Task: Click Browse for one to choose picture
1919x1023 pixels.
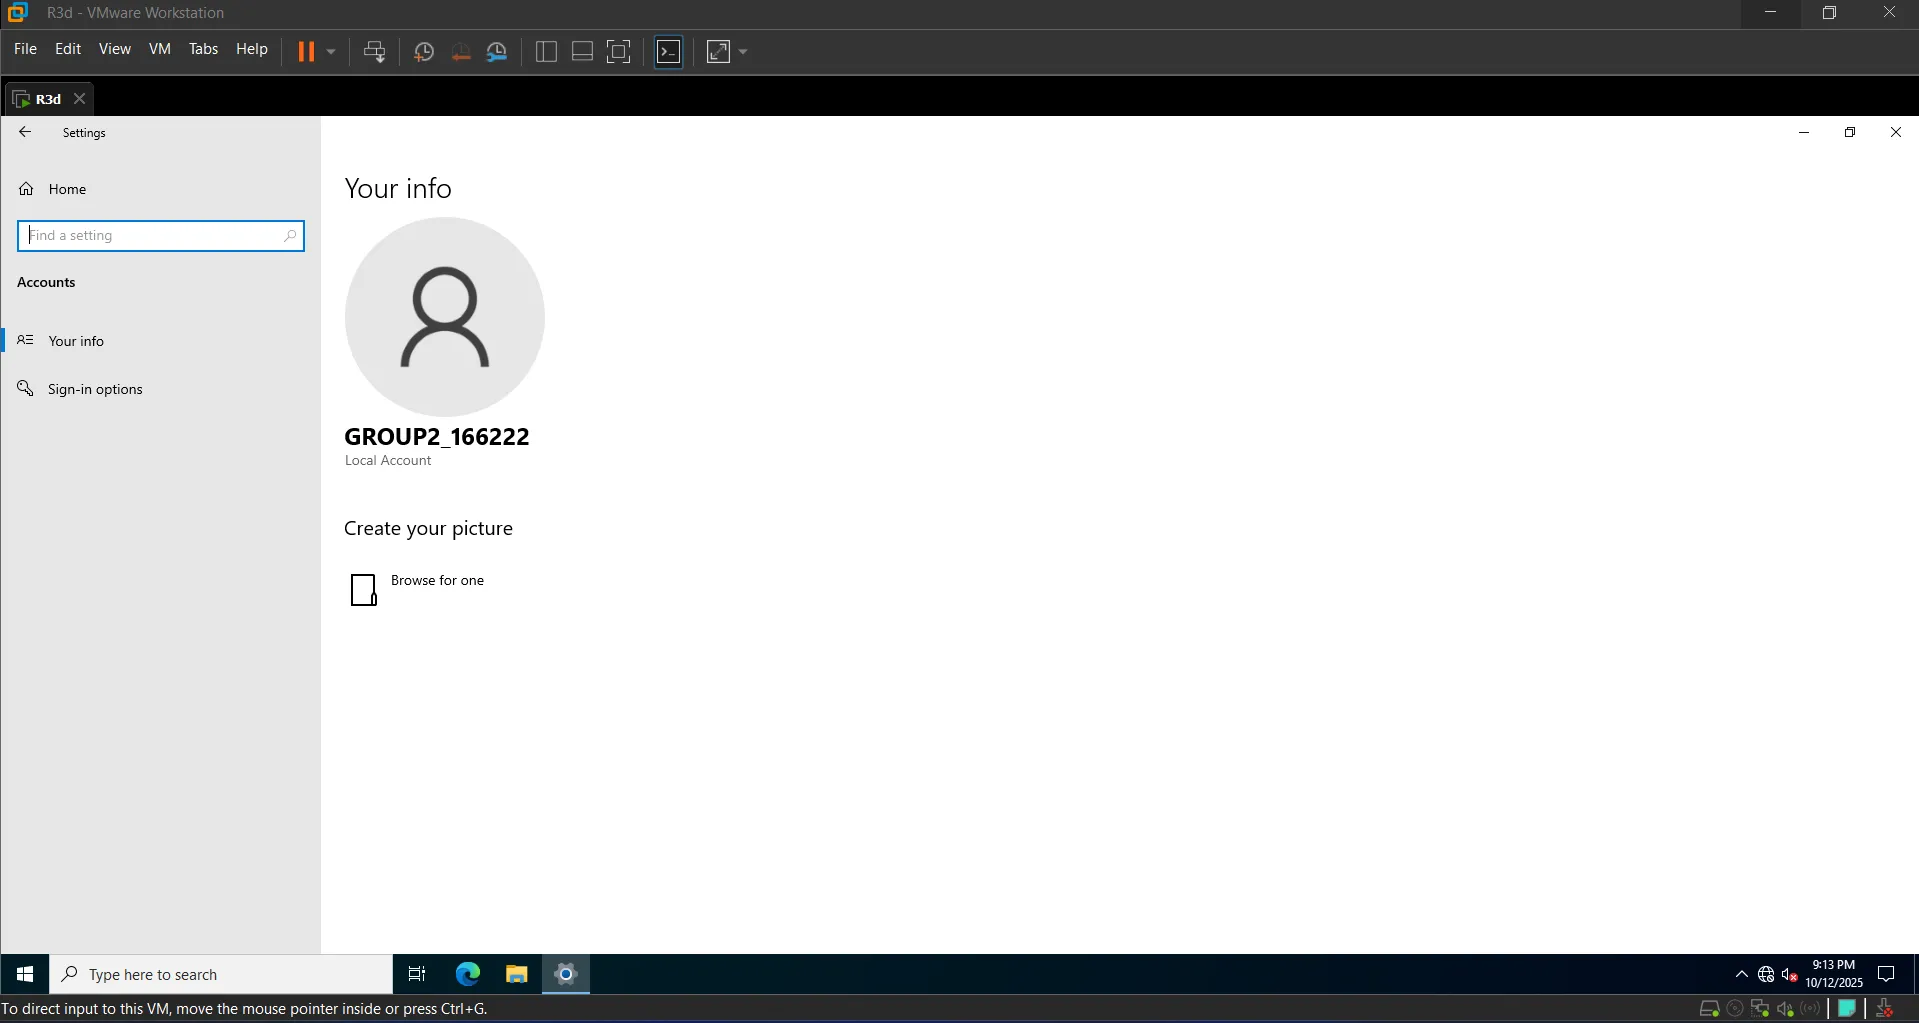Action: pyautogui.click(x=417, y=589)
